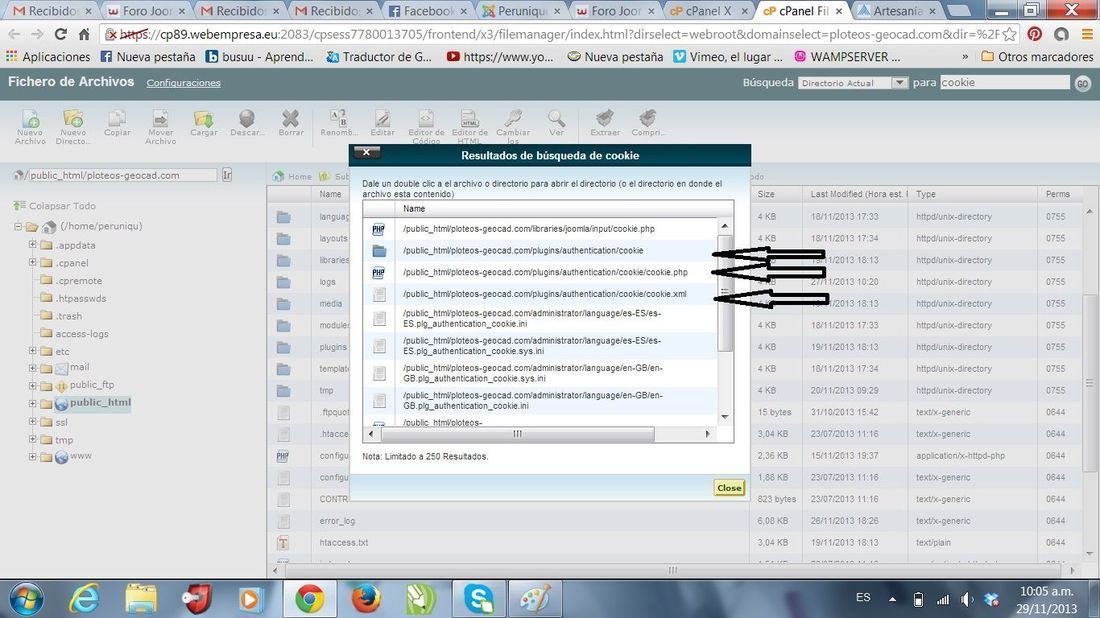Switch to the Artesanía browser tab

pyautogui.click(x=897, y=11)
